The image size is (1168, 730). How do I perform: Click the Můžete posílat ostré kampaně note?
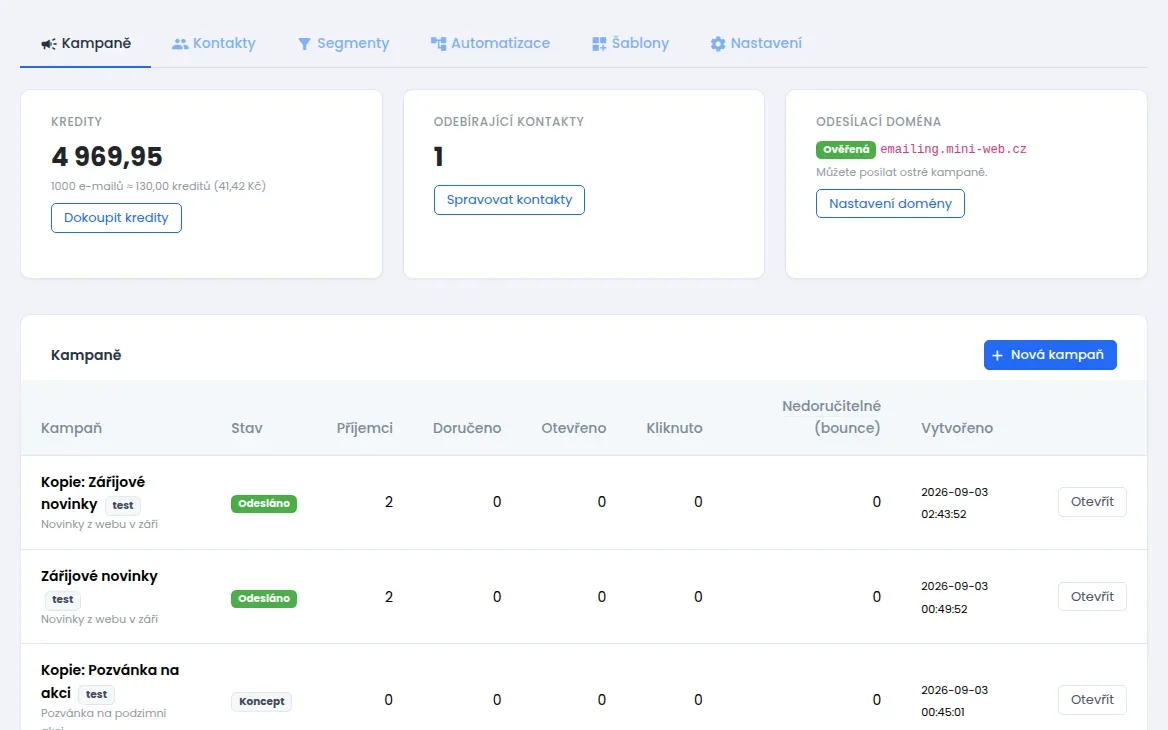[901, 172]
